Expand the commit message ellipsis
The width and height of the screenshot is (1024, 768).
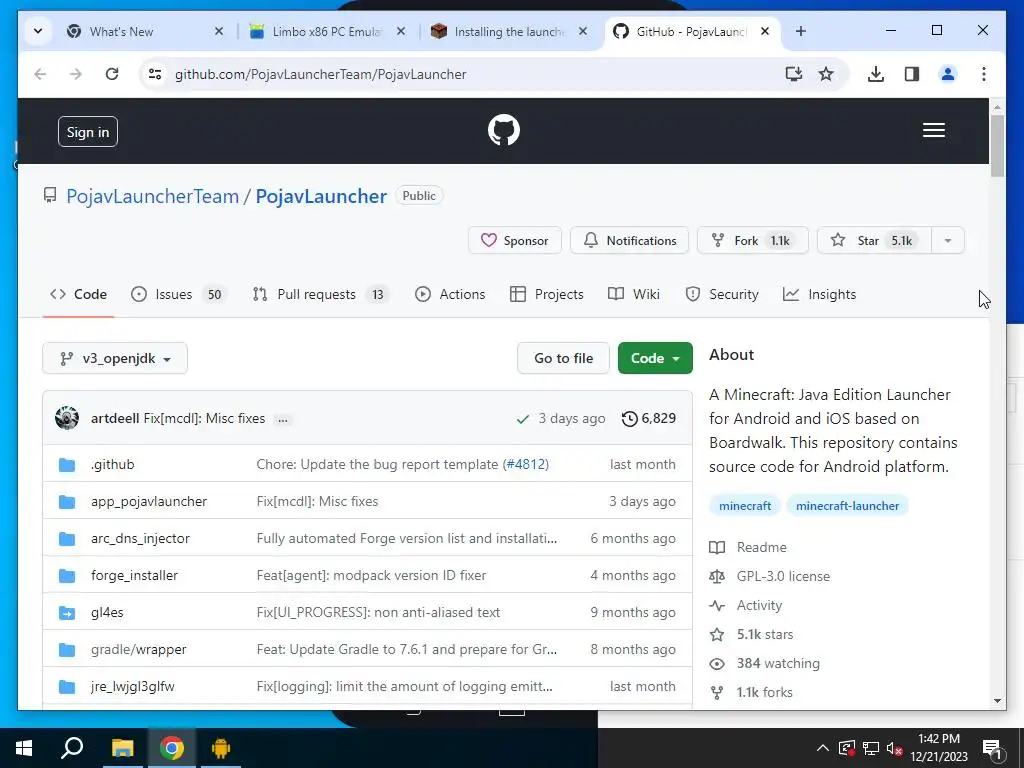[282, 419]
